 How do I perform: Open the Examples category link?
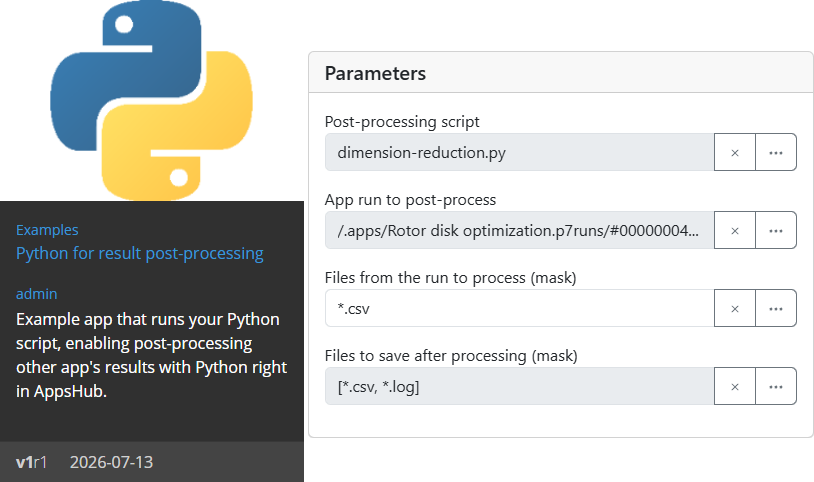47,230
